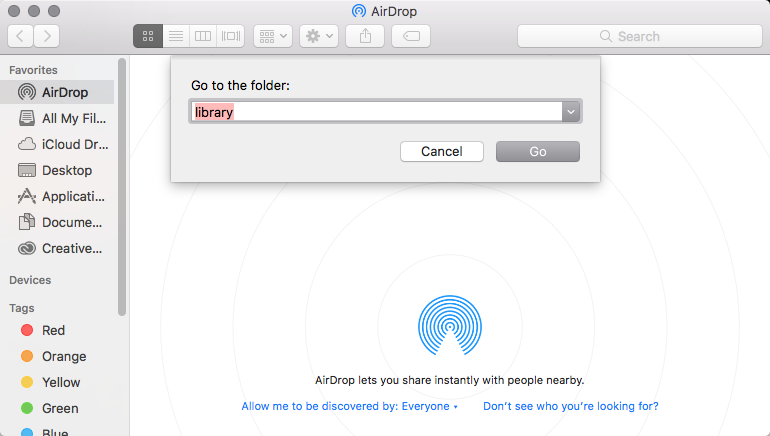Image resolution: width=770 pixels, height=436 pixels.
Task: Select the Orange tag
Action: (57, 356)
